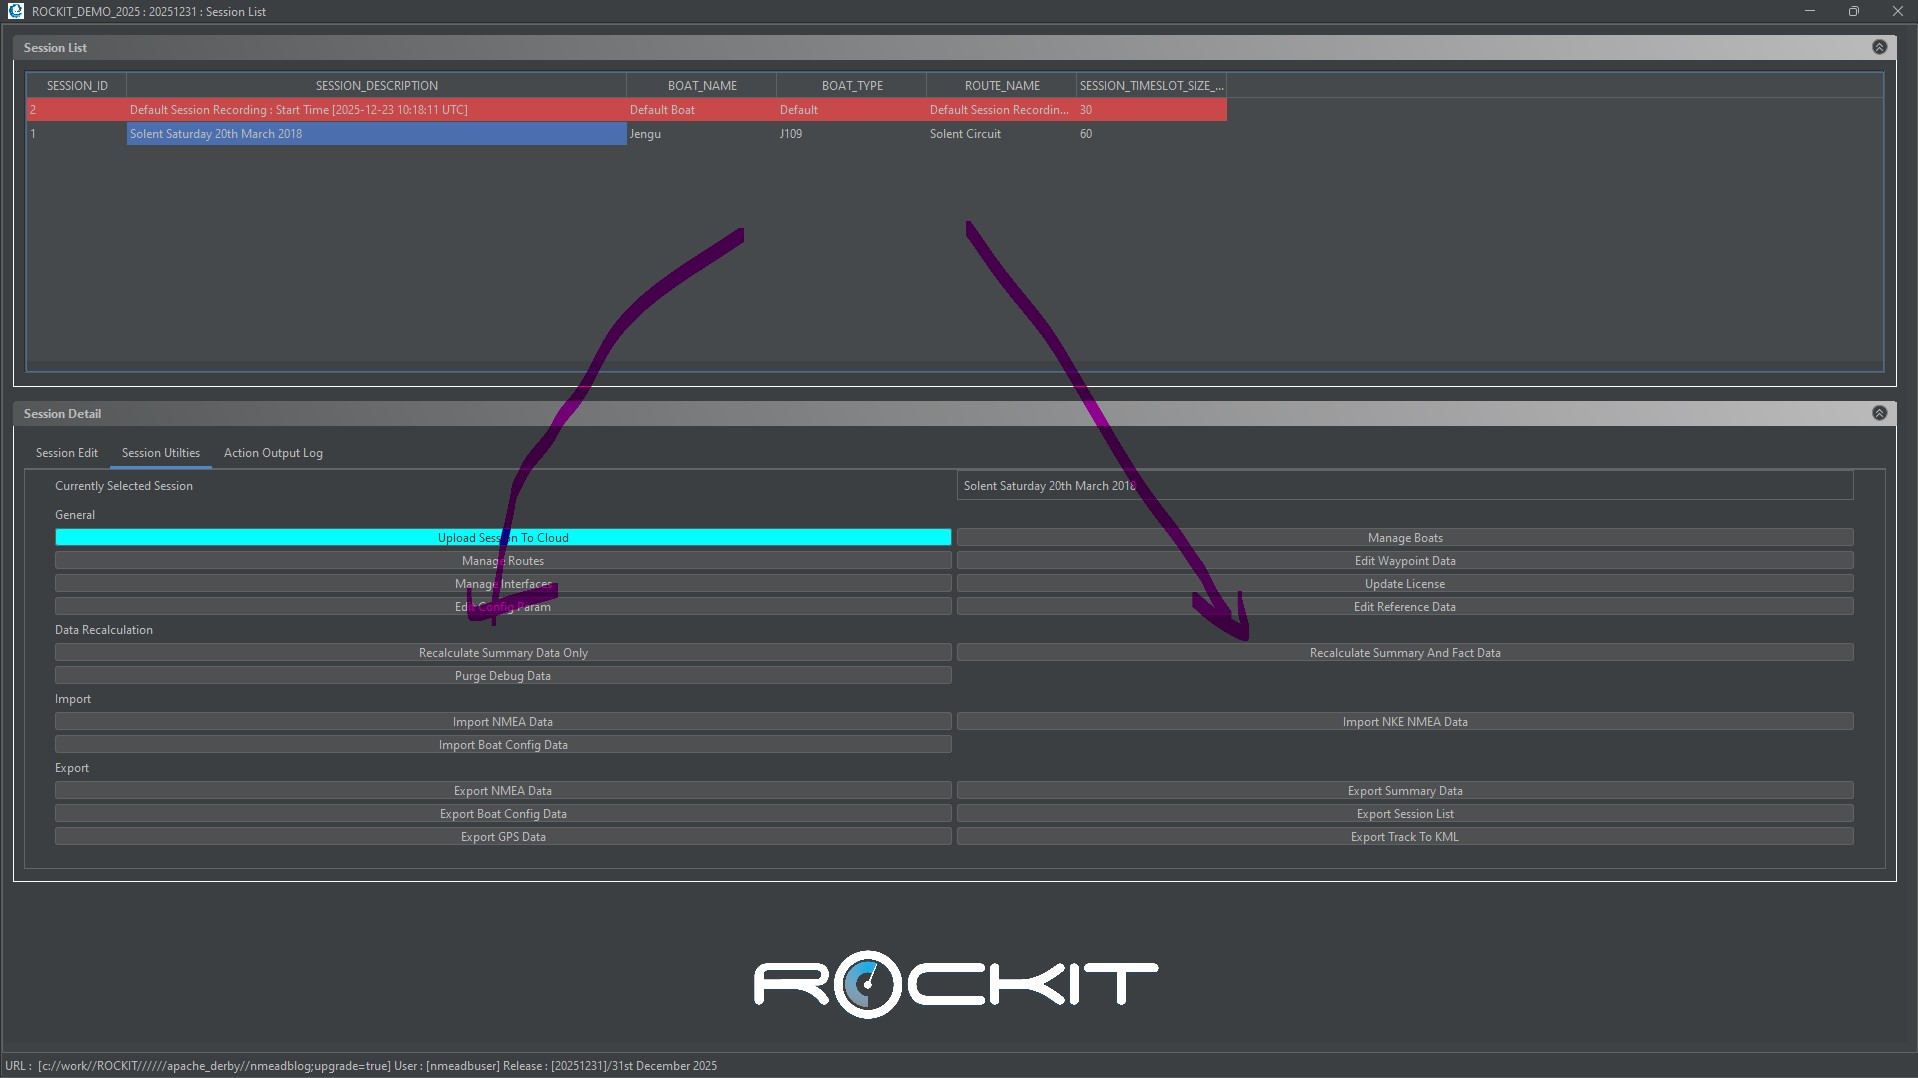Switch to the Session Edit tab
The width and height of the screenshot is (1918, 1078).
pyautogui.click(x=67, y=453)
